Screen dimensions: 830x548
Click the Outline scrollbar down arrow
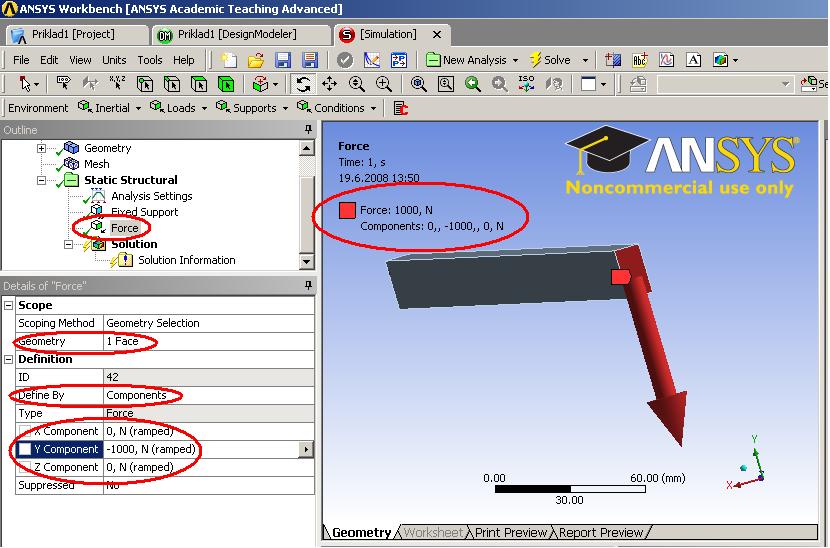tap(306, 261)
